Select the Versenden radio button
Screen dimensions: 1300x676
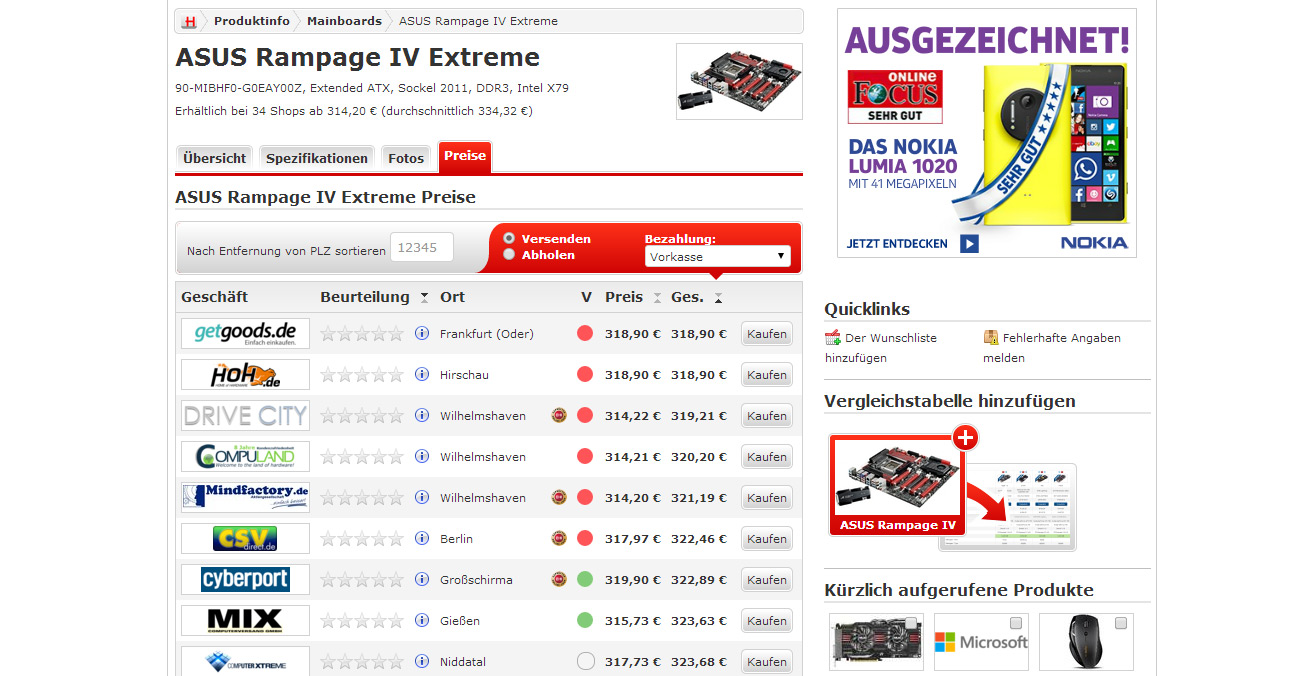tap(509, 239)
